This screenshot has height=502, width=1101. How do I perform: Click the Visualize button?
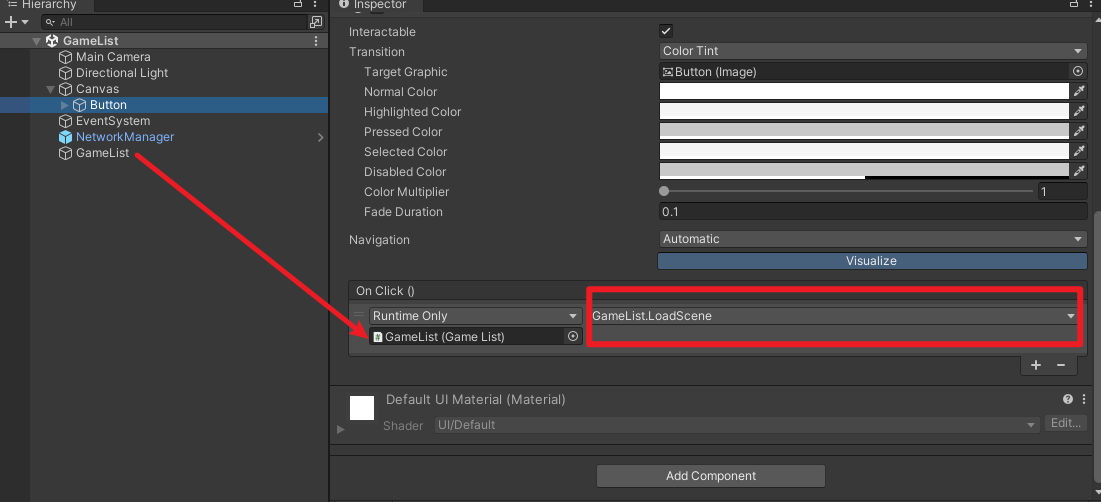click(x=872, y=261)
